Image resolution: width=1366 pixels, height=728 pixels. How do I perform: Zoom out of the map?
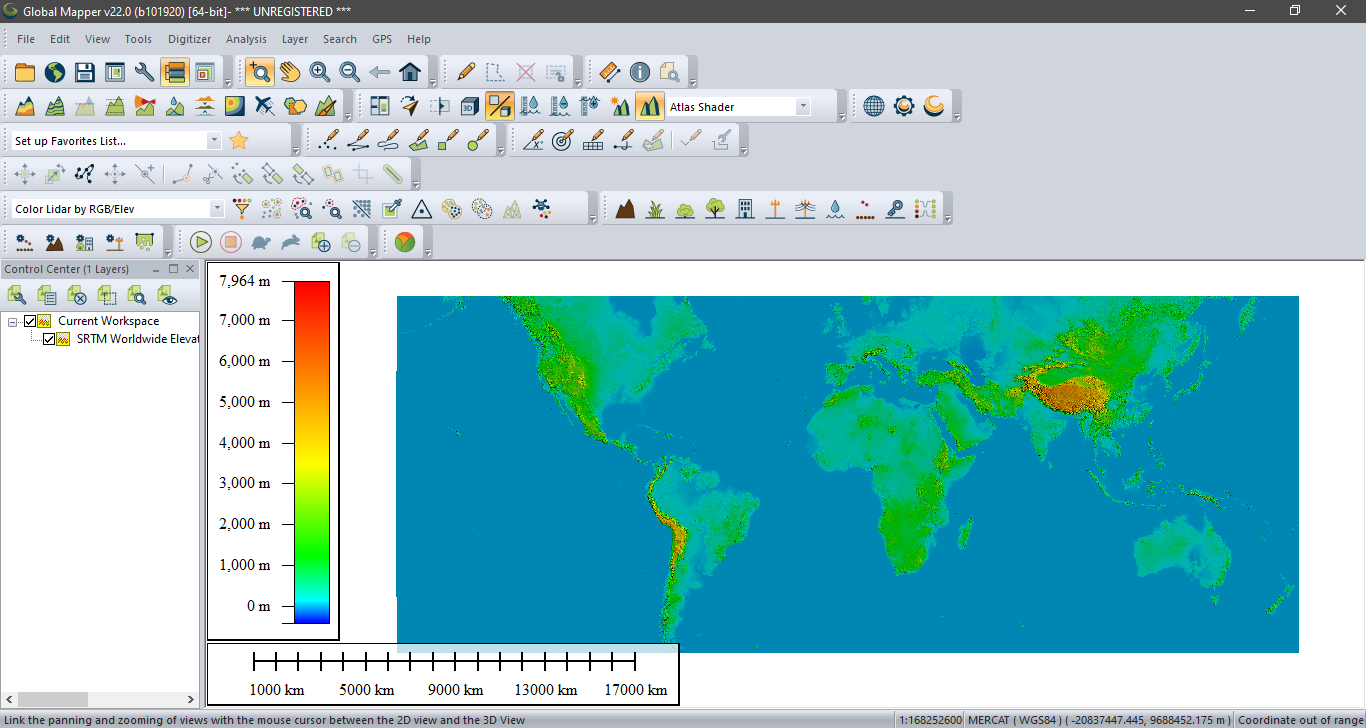click(350, 72)
